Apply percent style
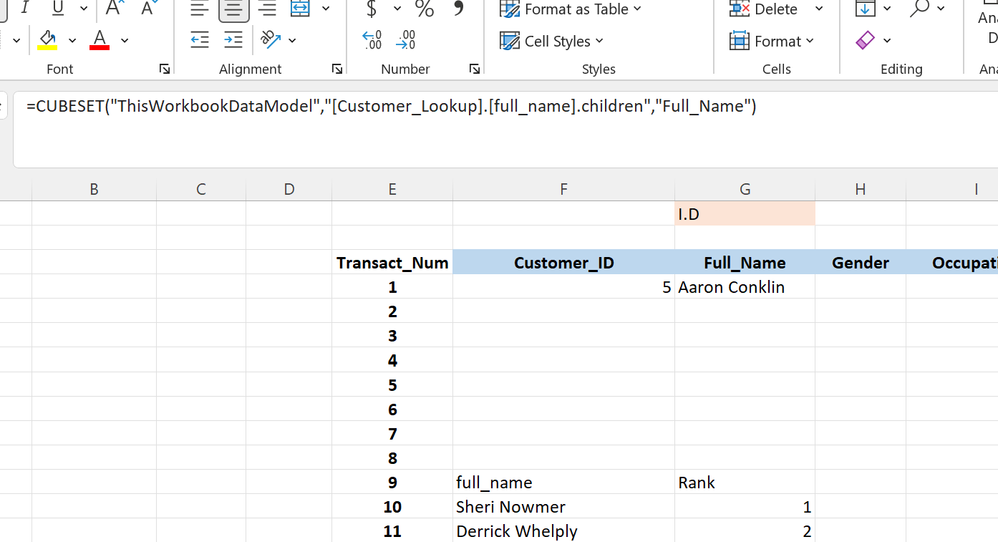 click(424, 8)
